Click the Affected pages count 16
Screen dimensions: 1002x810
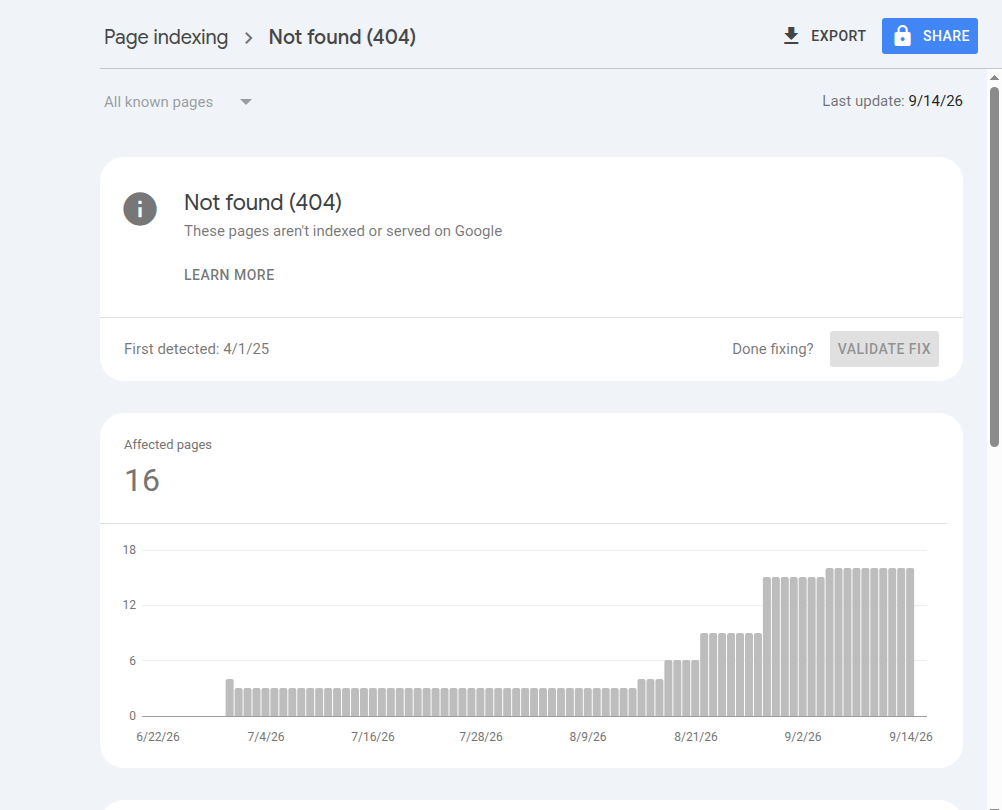pyautogui.click(x=142, y=480)
